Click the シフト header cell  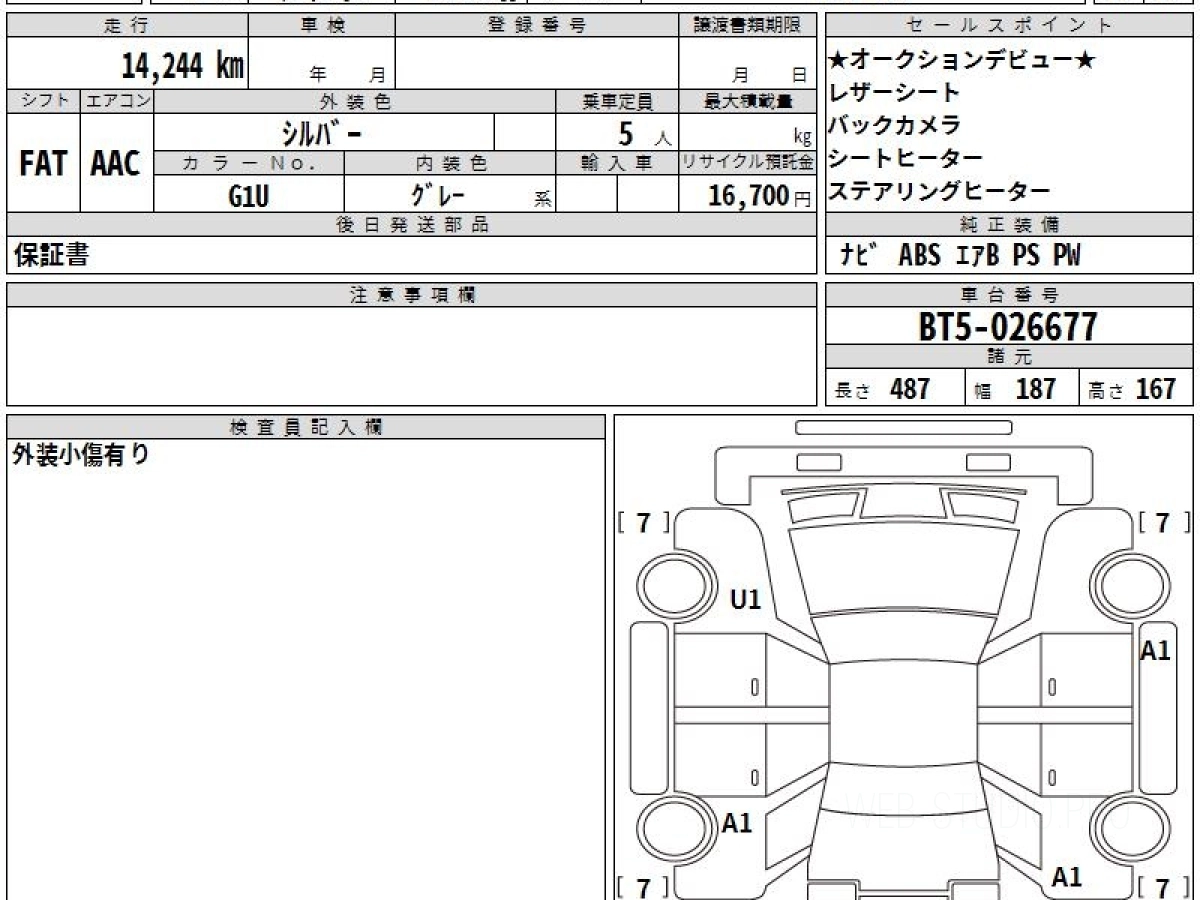pos(43,101)
